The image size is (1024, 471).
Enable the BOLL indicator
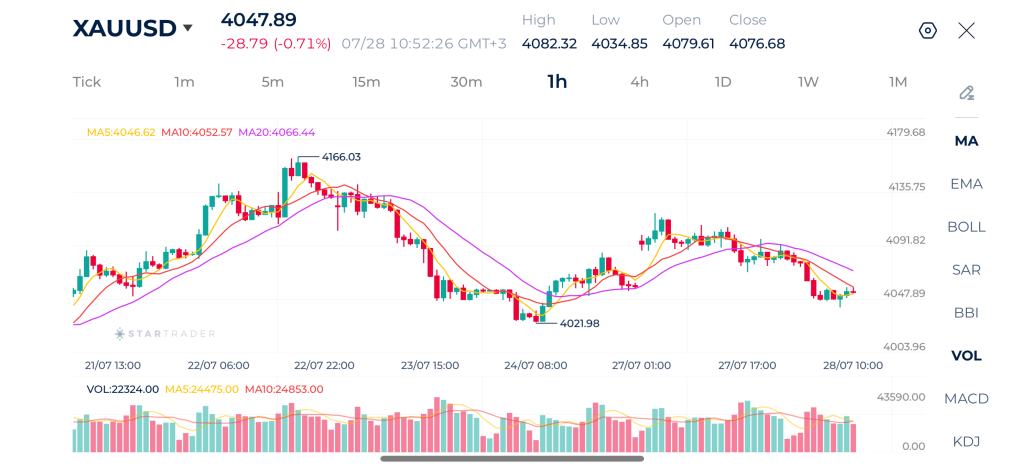coord(966,227)
